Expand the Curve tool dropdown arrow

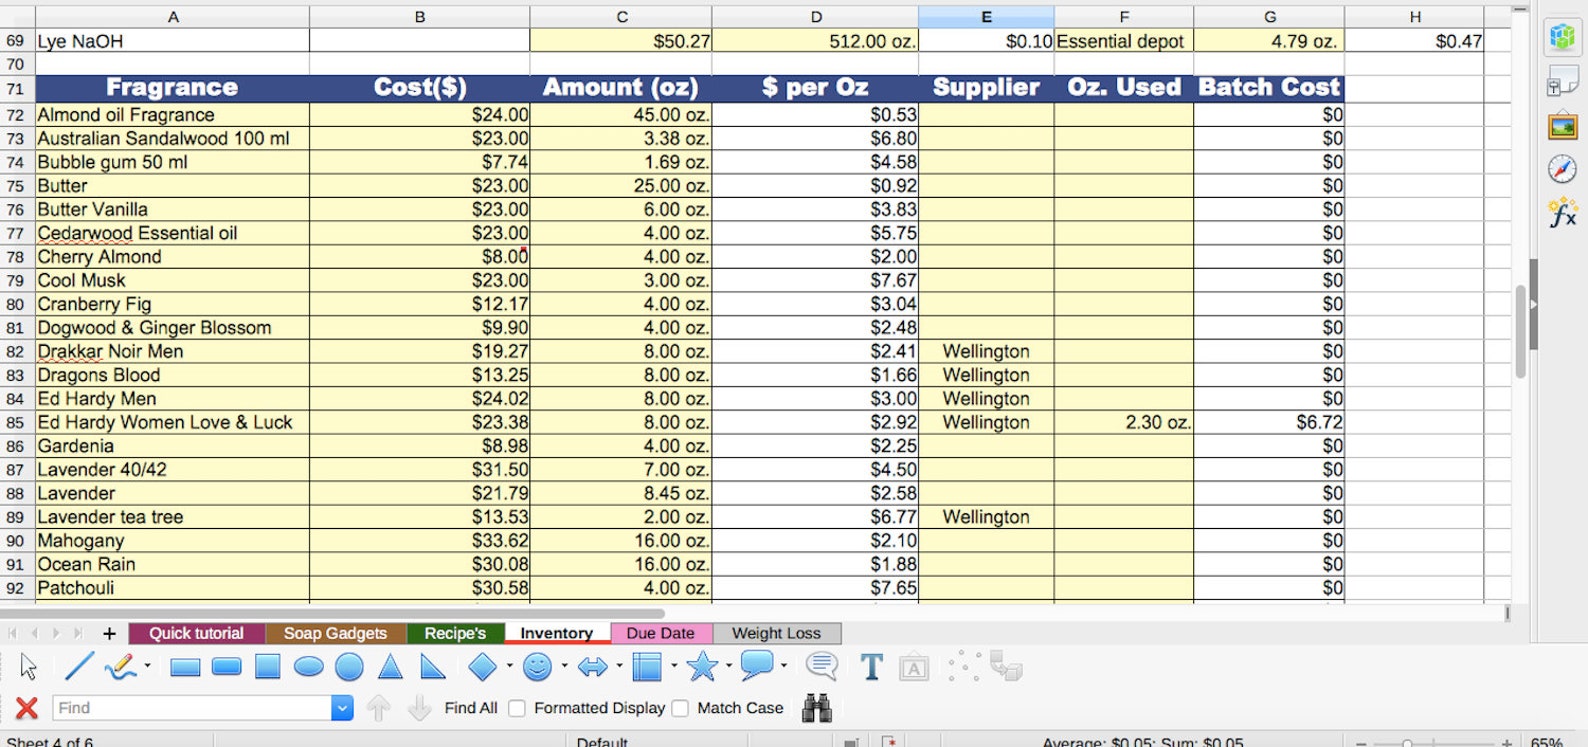pyautogui.click(x=147, y=666)
